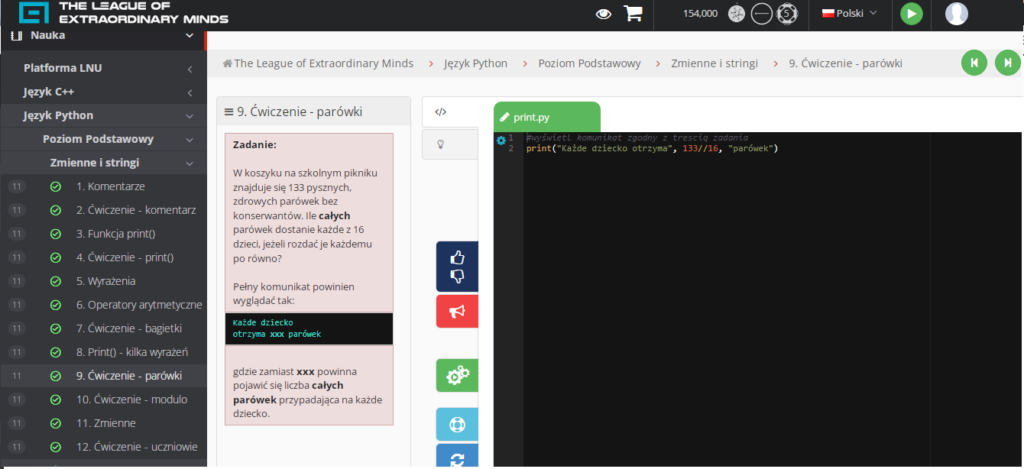Switch to the lightbulb hint tab
The height and width of the screenshot is (469, 1024).
pyautogui.click(x=441, y=144)
